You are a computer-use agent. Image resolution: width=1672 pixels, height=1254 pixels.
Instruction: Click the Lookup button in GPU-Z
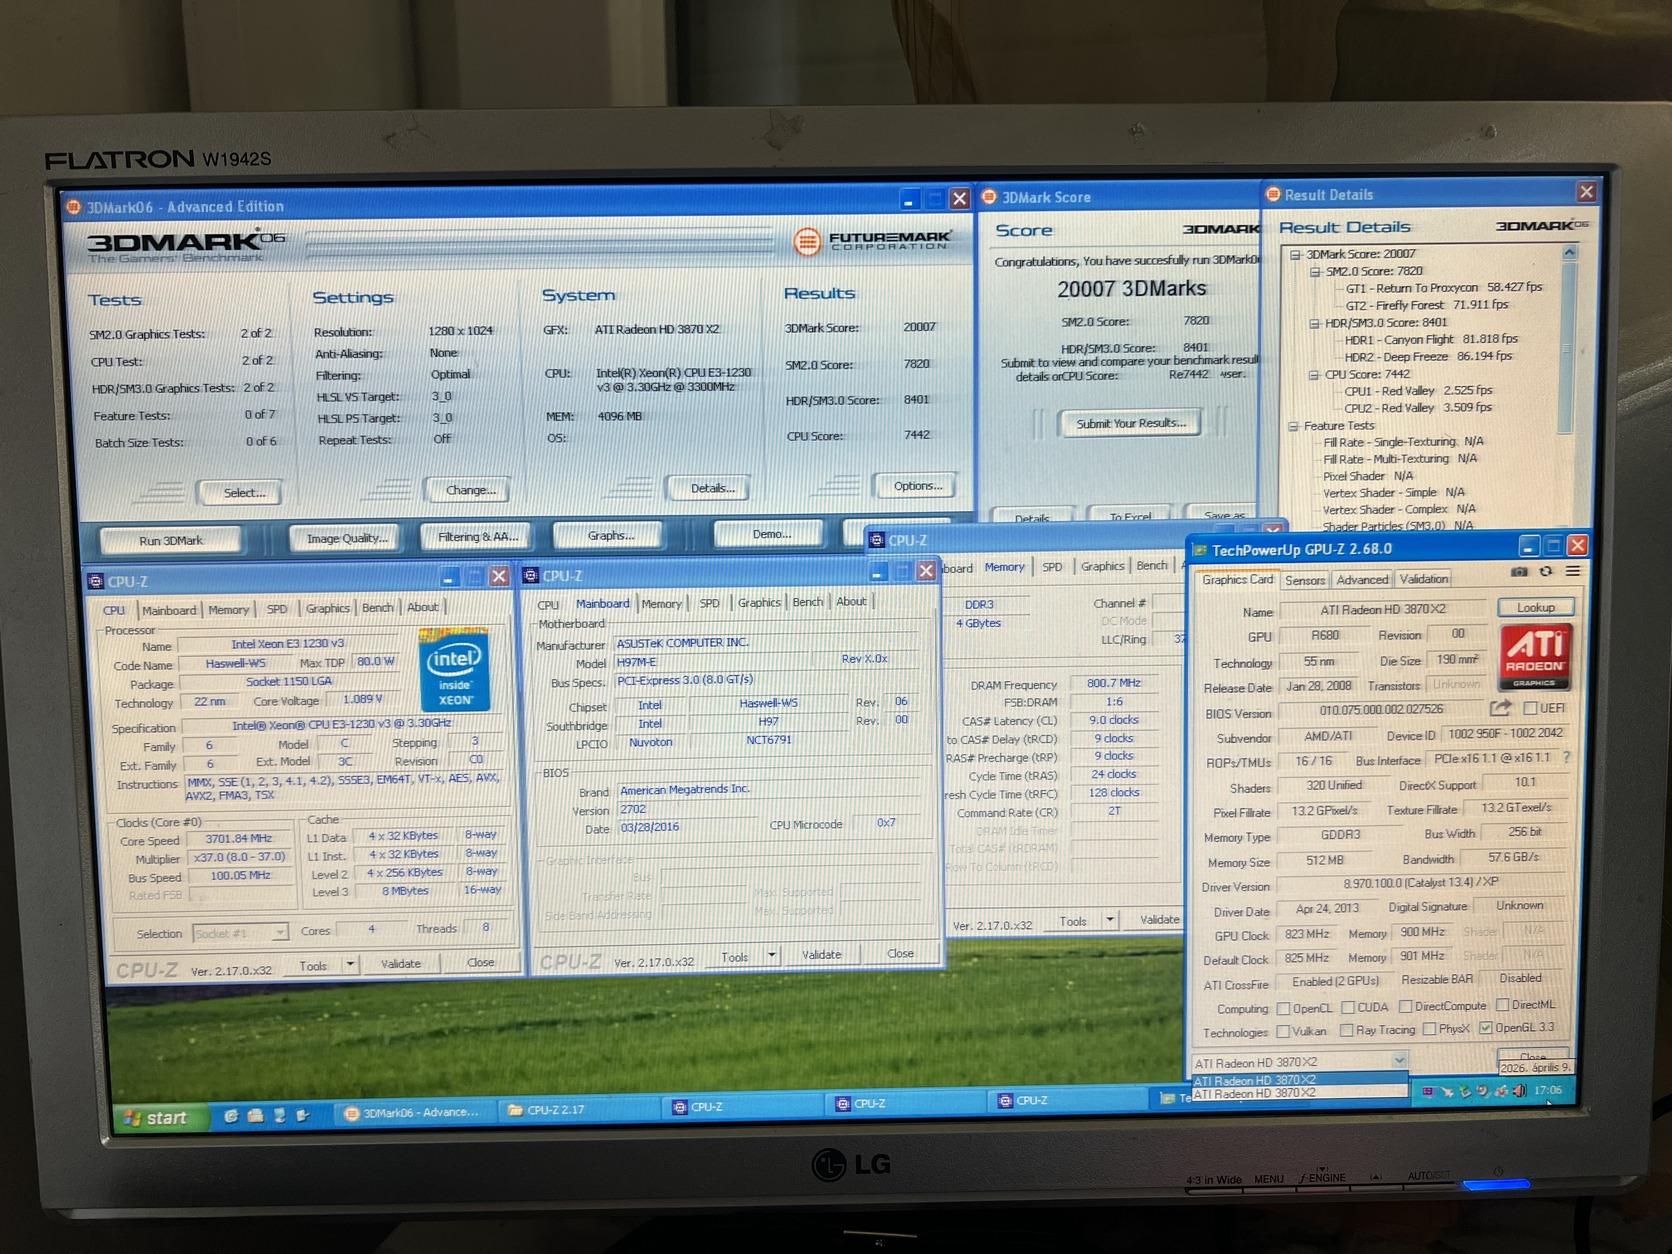1536,607
